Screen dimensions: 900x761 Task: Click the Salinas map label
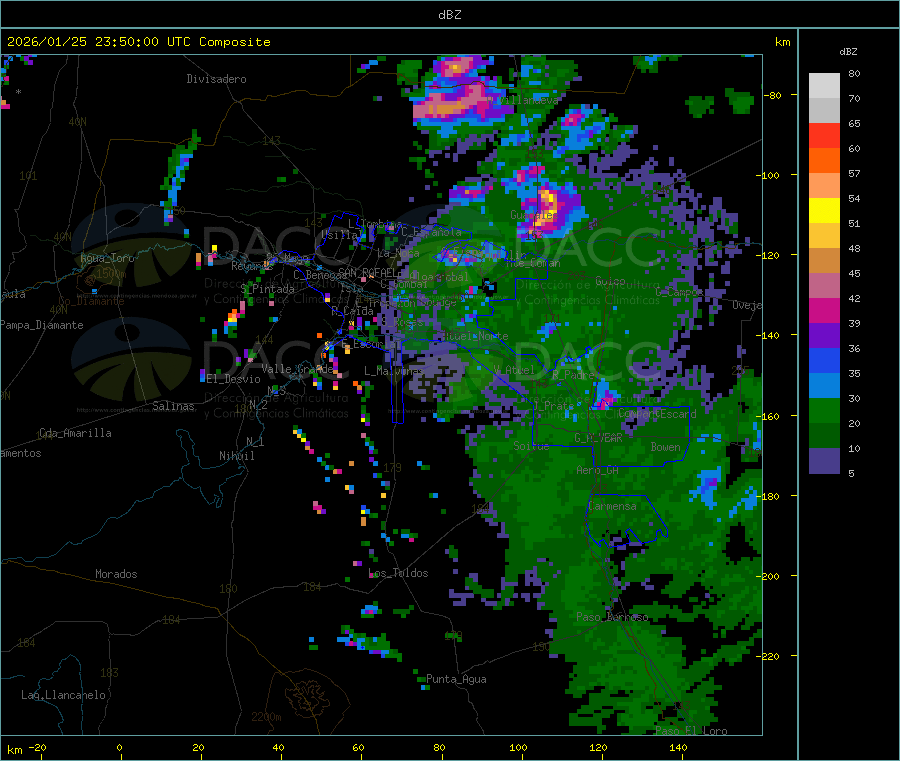click(173, 406)
